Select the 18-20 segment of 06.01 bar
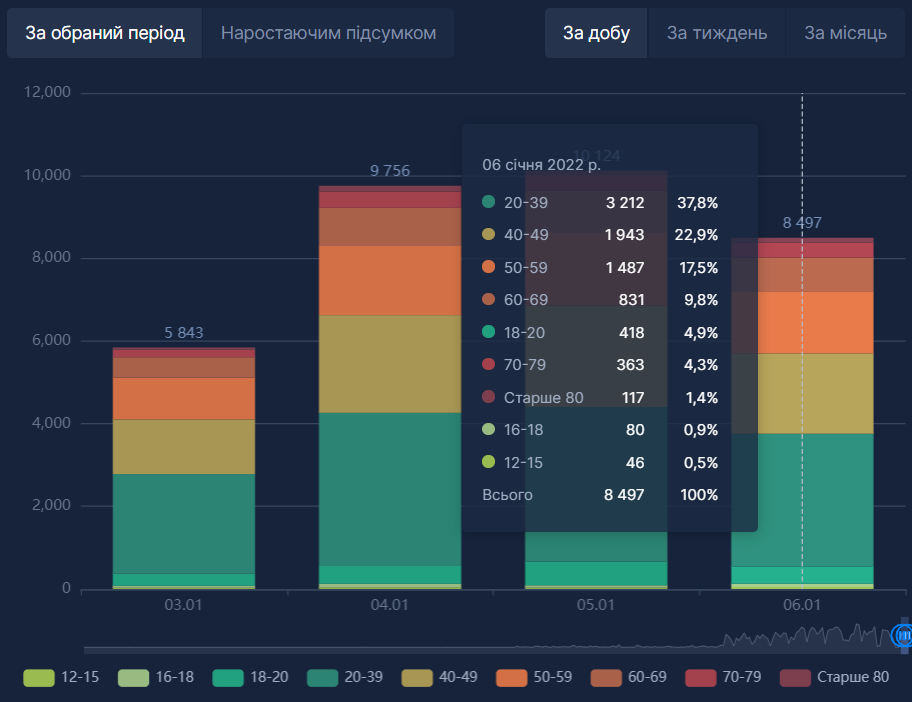Screen dimensions: 912x702 [x=803, y=575]
